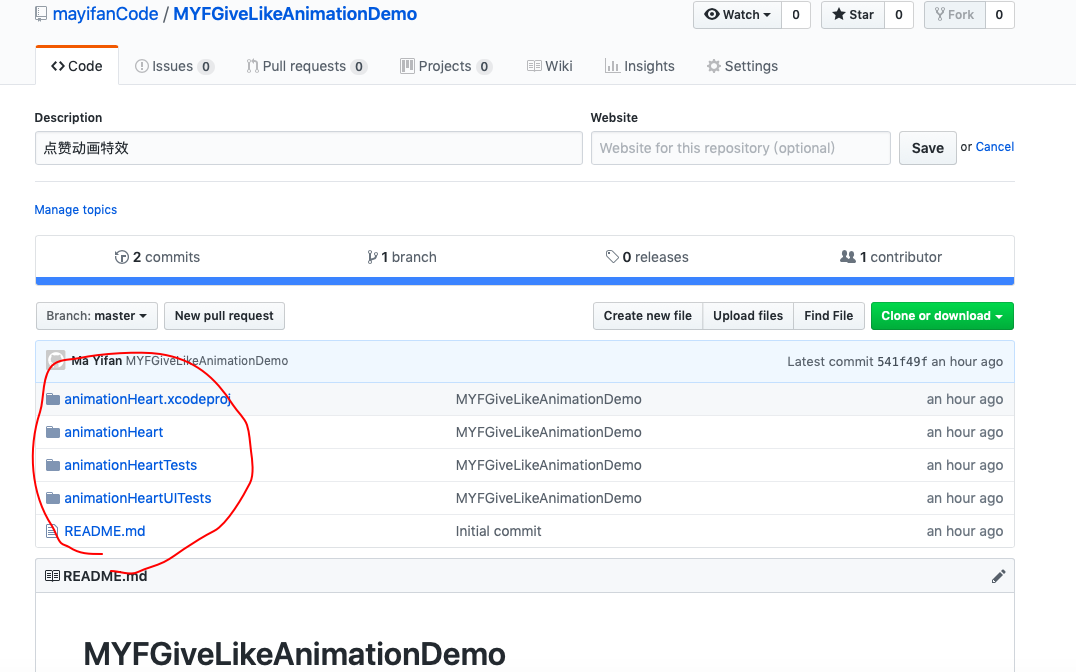Screen dimensions: 1076x672
Task: Open the Clone or download dropdown
Action: pyautogui.click(x=942, y=316)
